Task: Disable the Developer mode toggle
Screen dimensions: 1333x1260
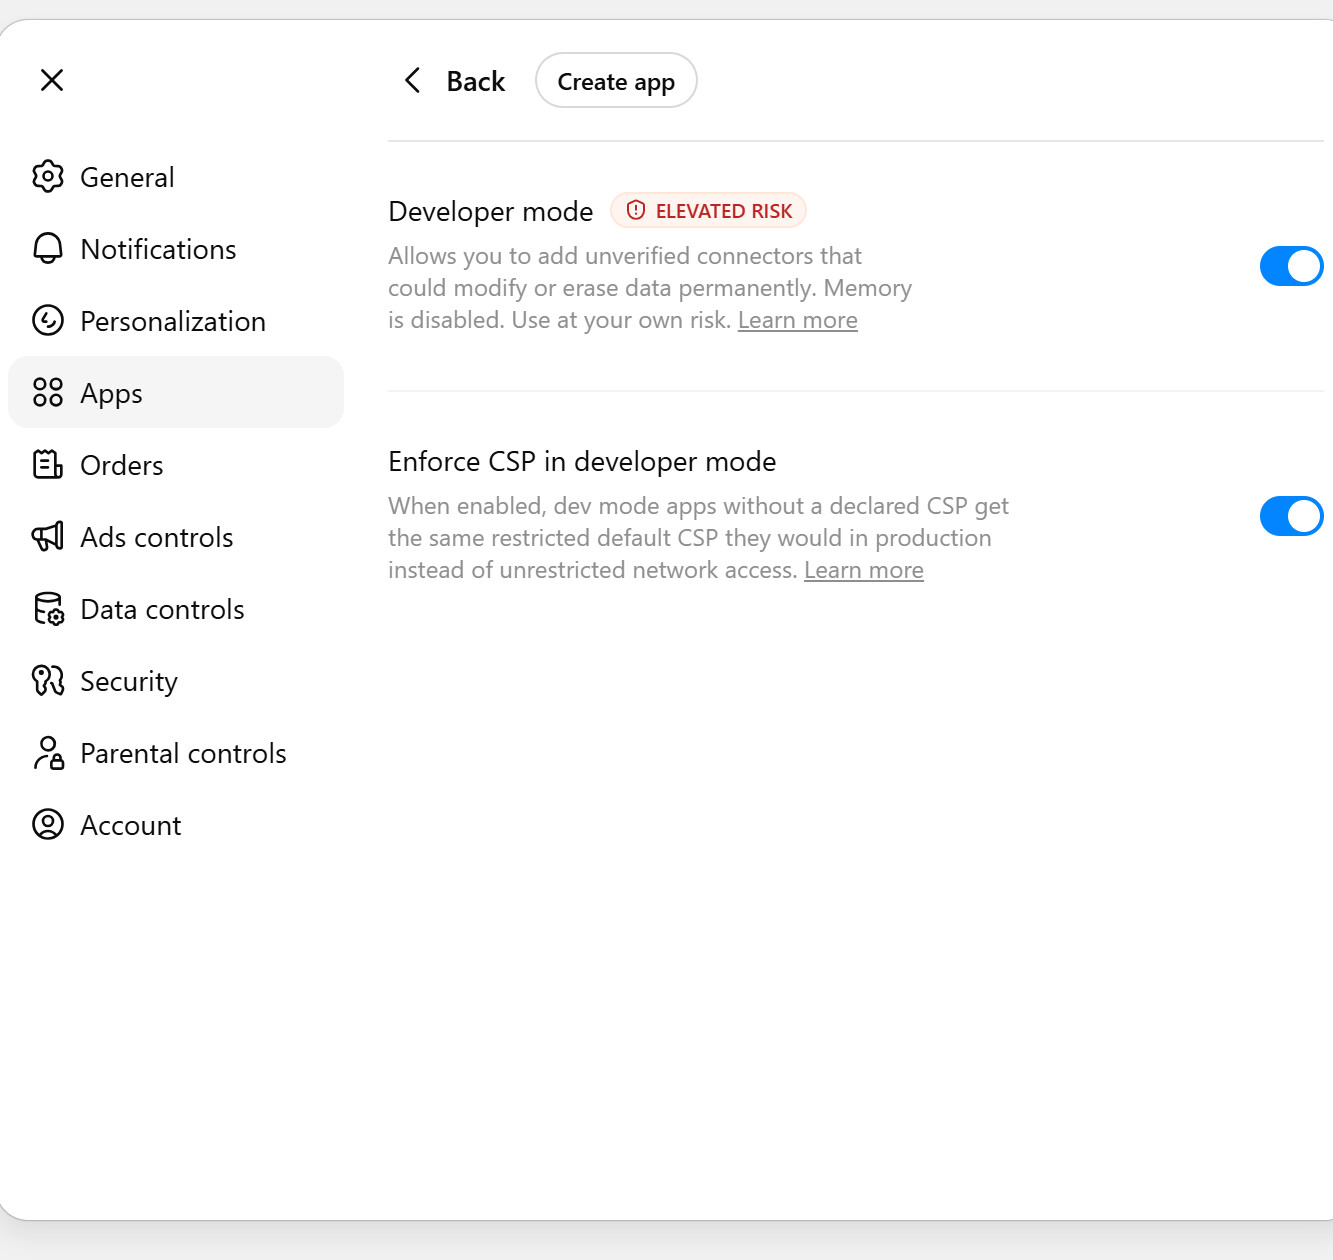Action: (x=1291, y=266)
